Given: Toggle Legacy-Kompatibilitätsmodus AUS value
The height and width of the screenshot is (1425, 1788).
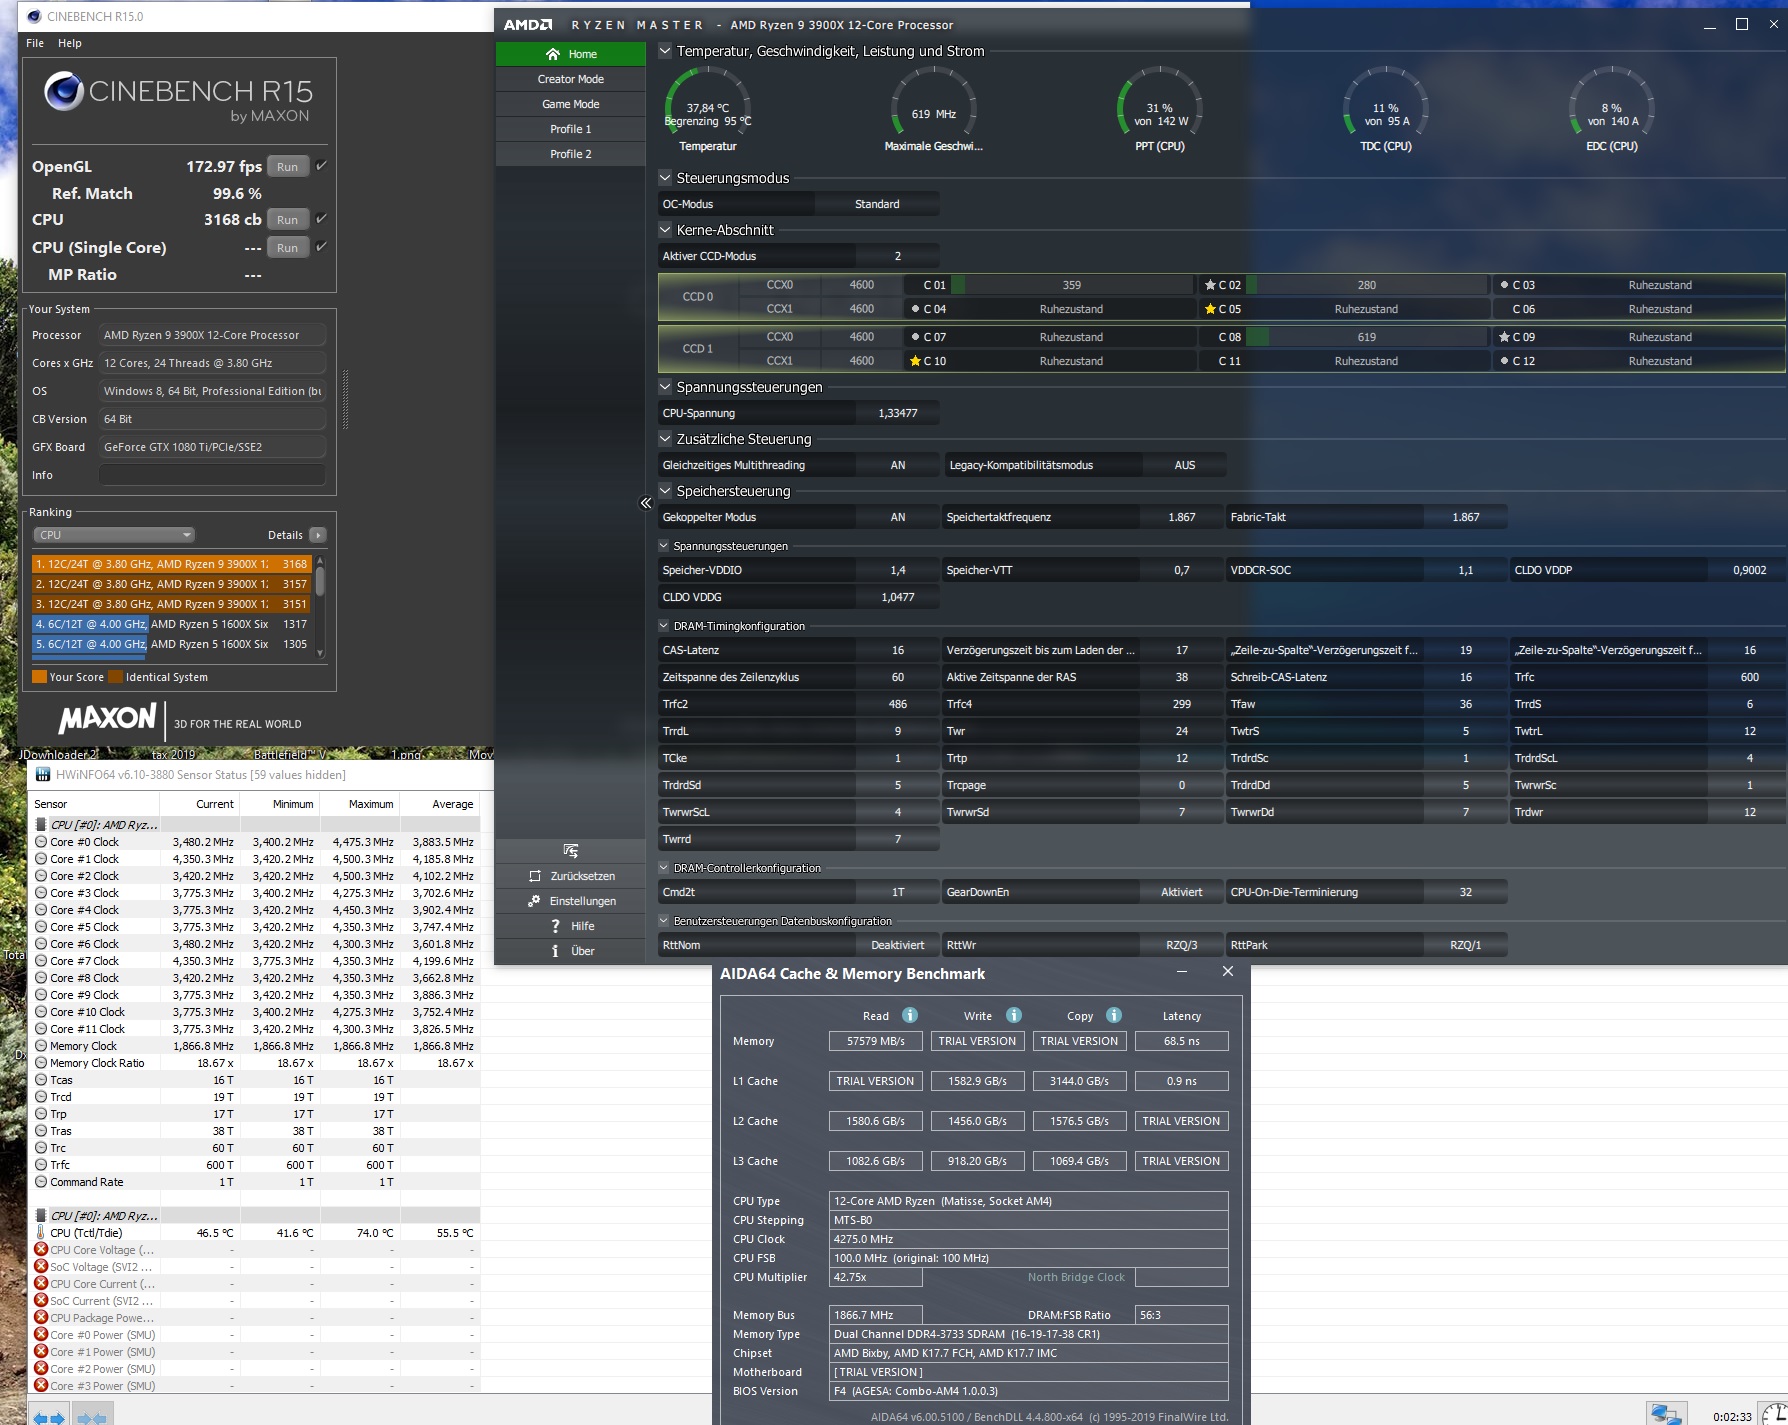Looking at the screenshot, I should [x=1184, y=465].
